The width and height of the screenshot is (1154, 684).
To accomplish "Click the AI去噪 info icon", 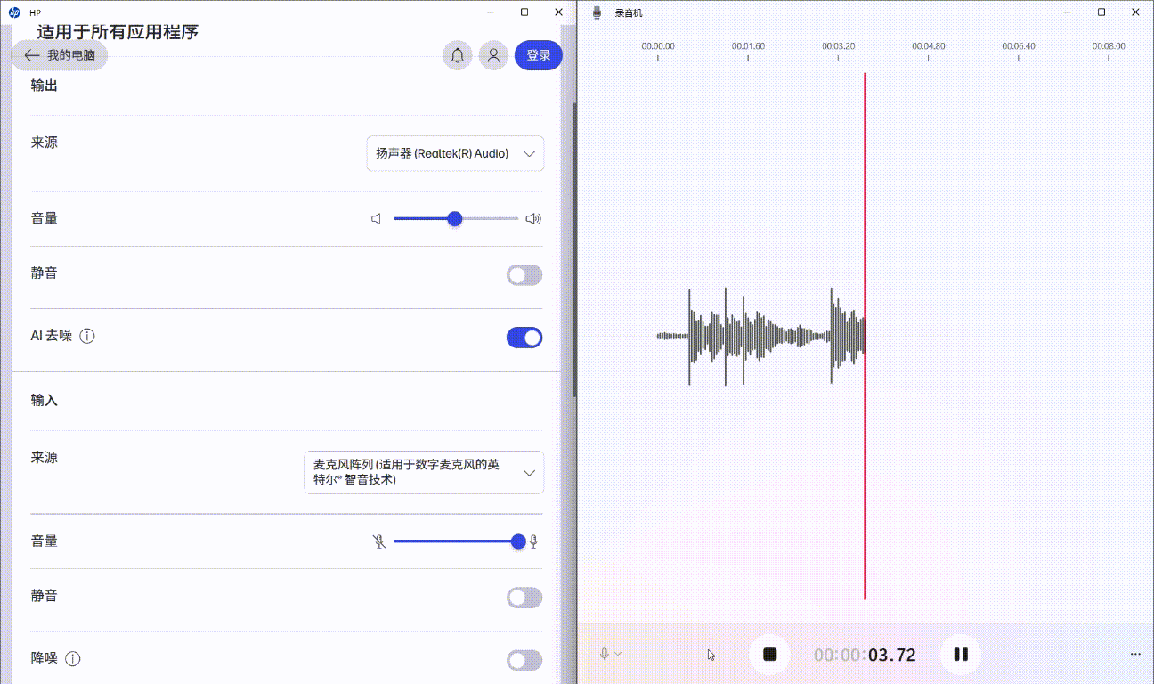I will coord(87,336).
